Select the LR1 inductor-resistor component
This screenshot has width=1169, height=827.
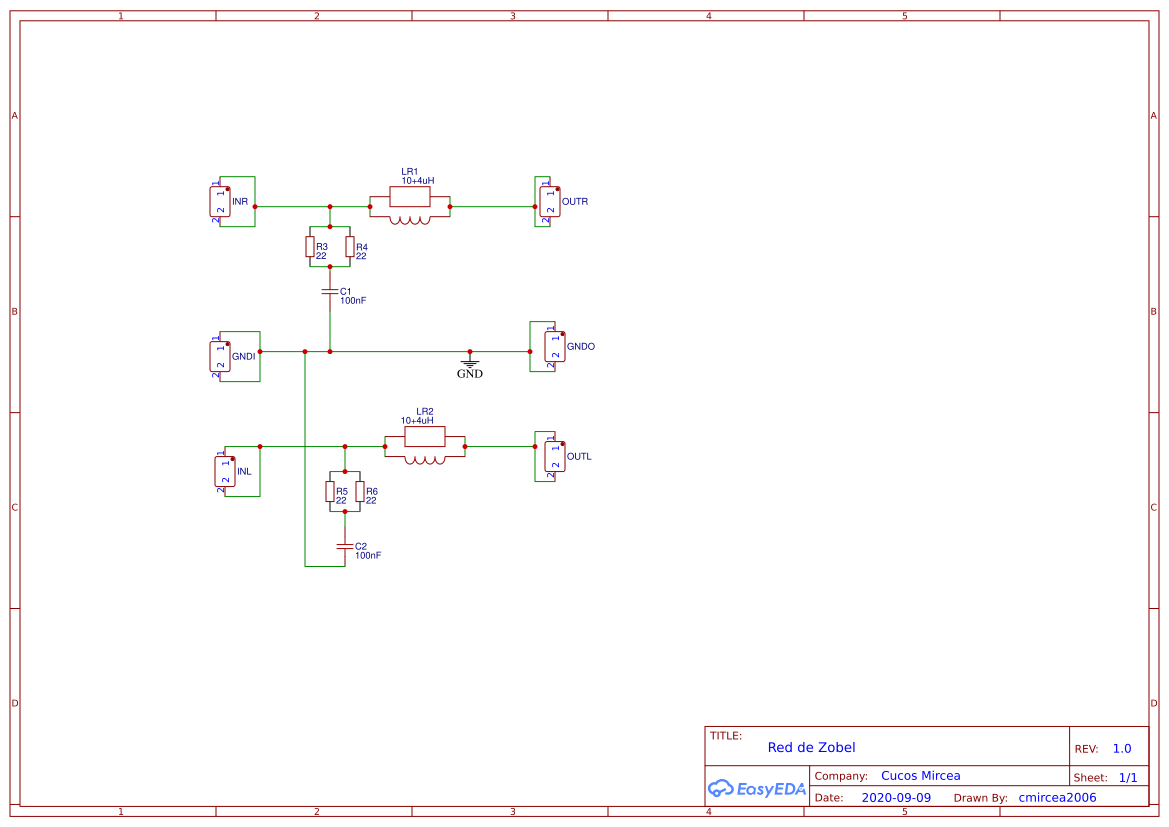coord(410,207)
